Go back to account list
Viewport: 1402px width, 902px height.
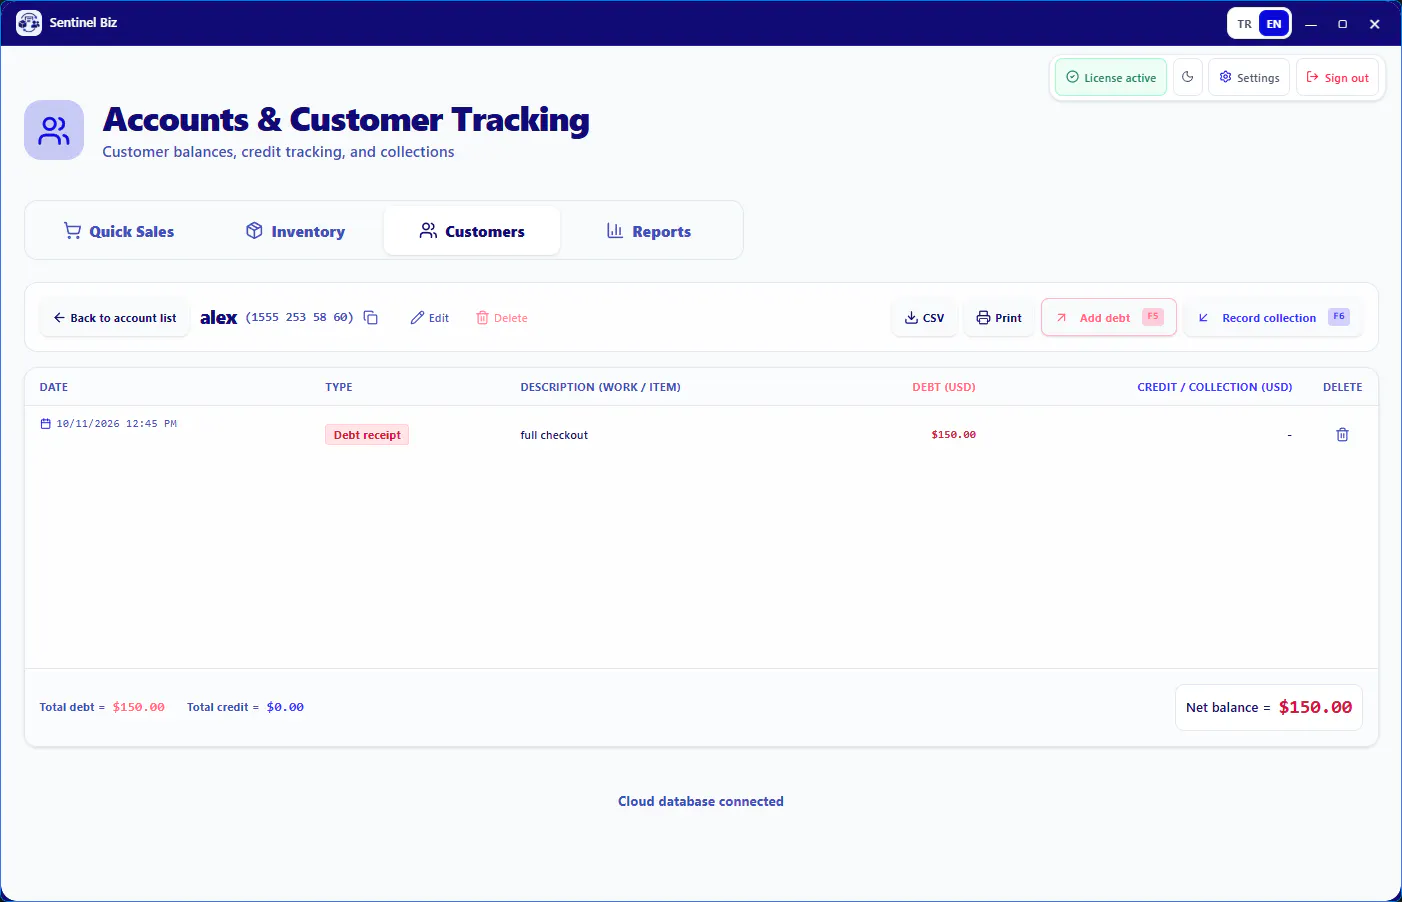(114, 318)
